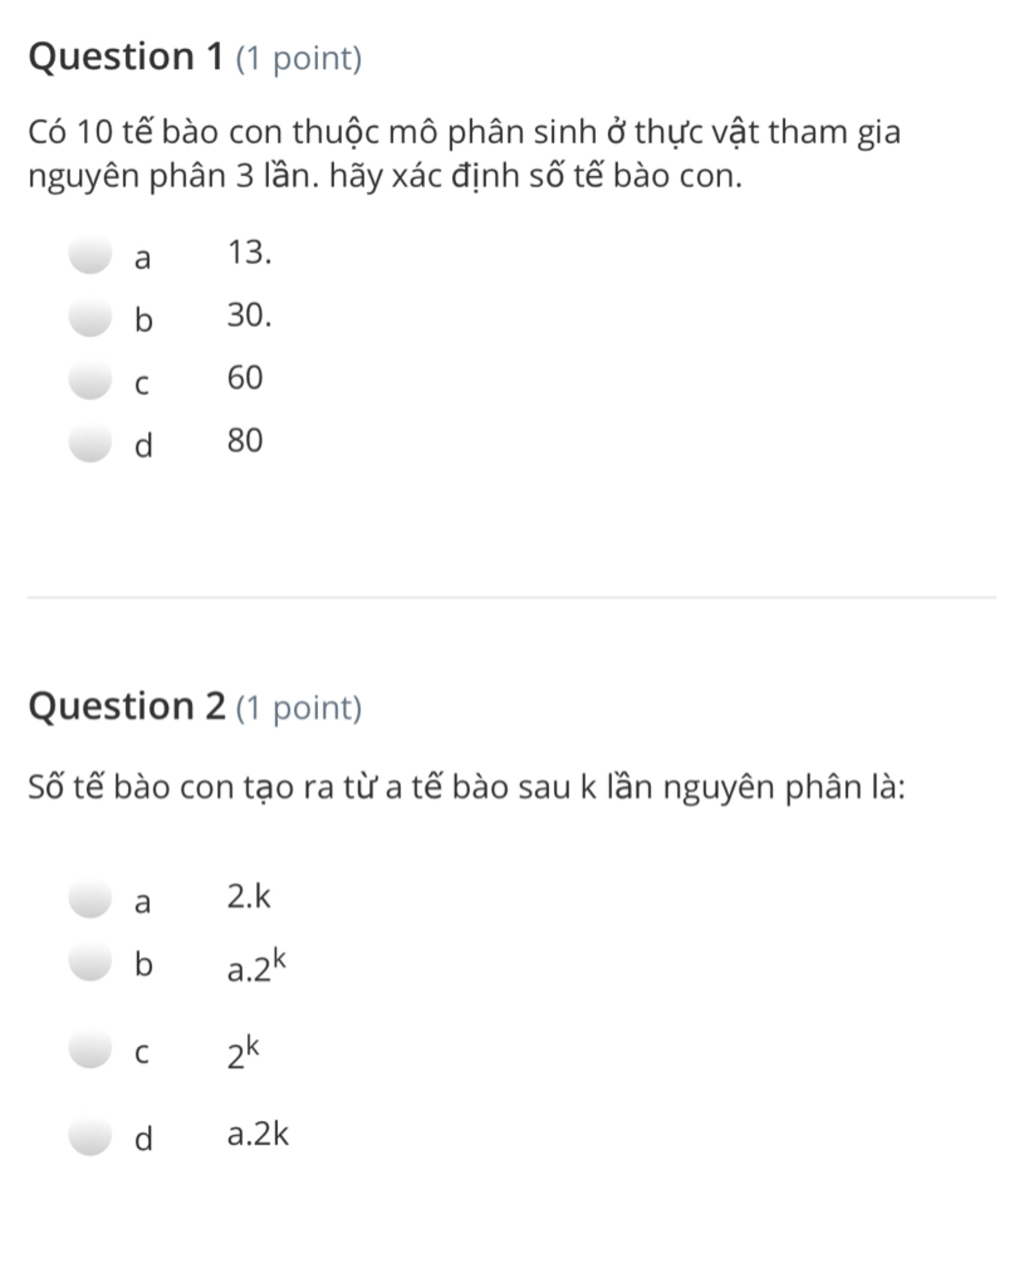Mark radio button d in Question 1

click(x=90, y=442)
